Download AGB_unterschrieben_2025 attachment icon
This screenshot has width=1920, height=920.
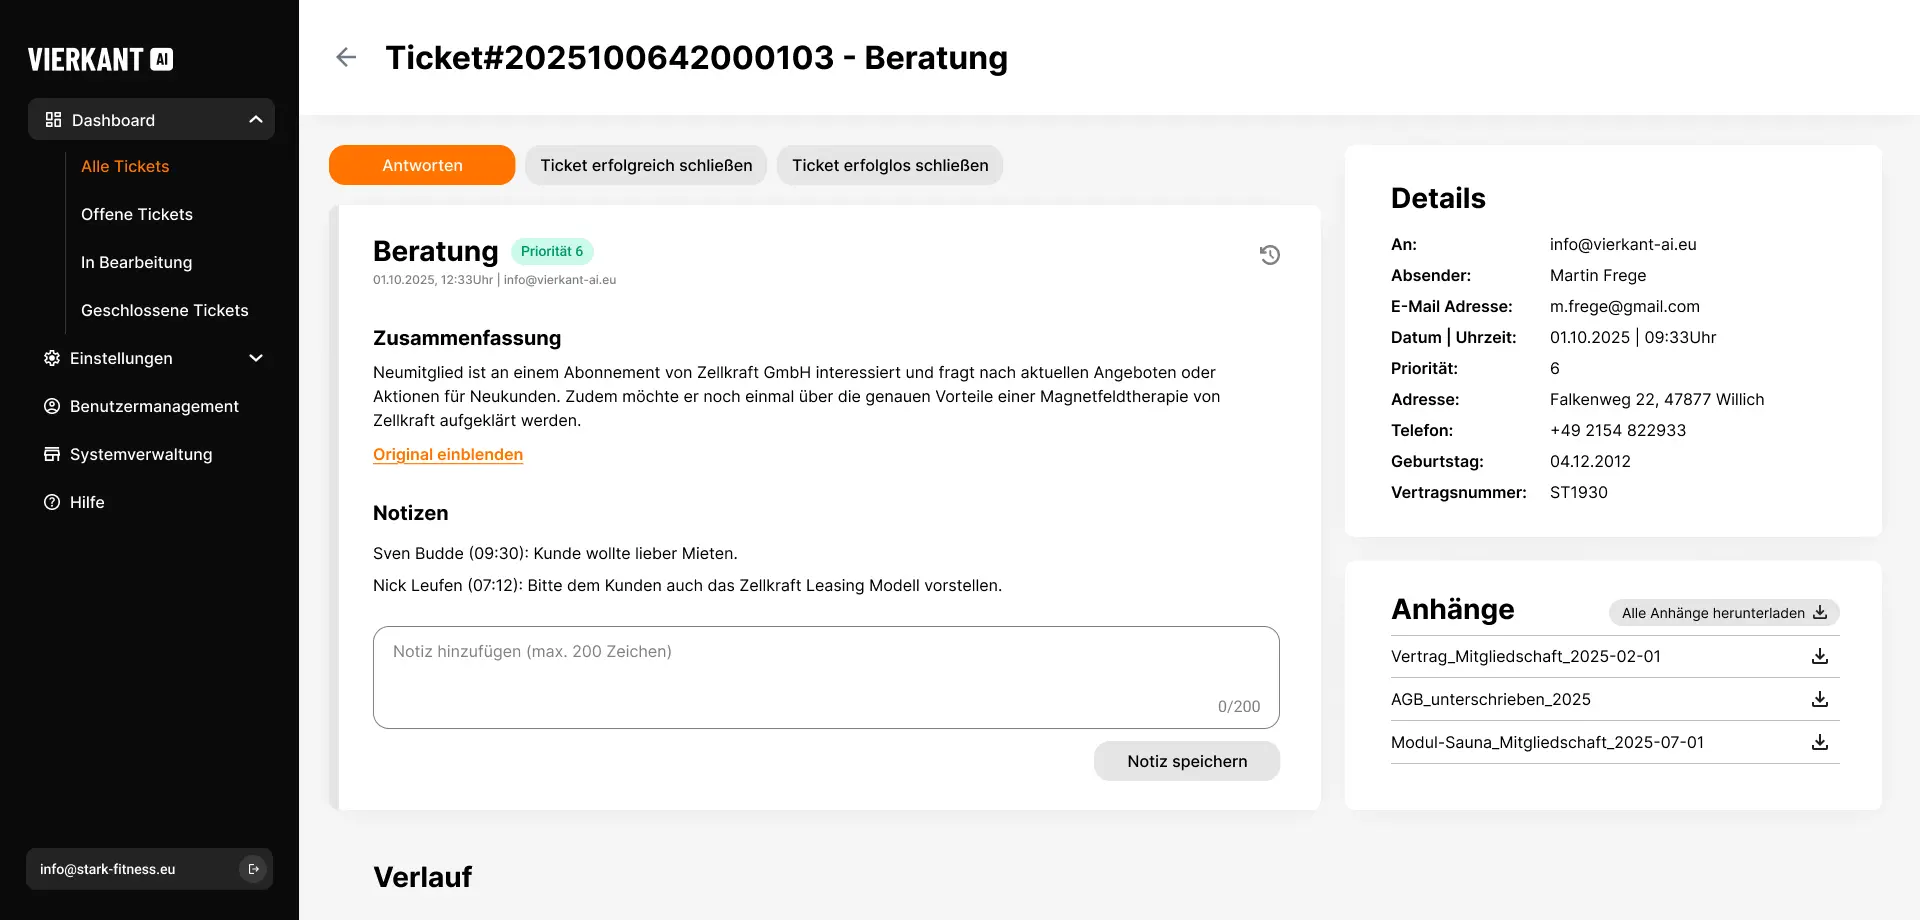(1819, 699)
